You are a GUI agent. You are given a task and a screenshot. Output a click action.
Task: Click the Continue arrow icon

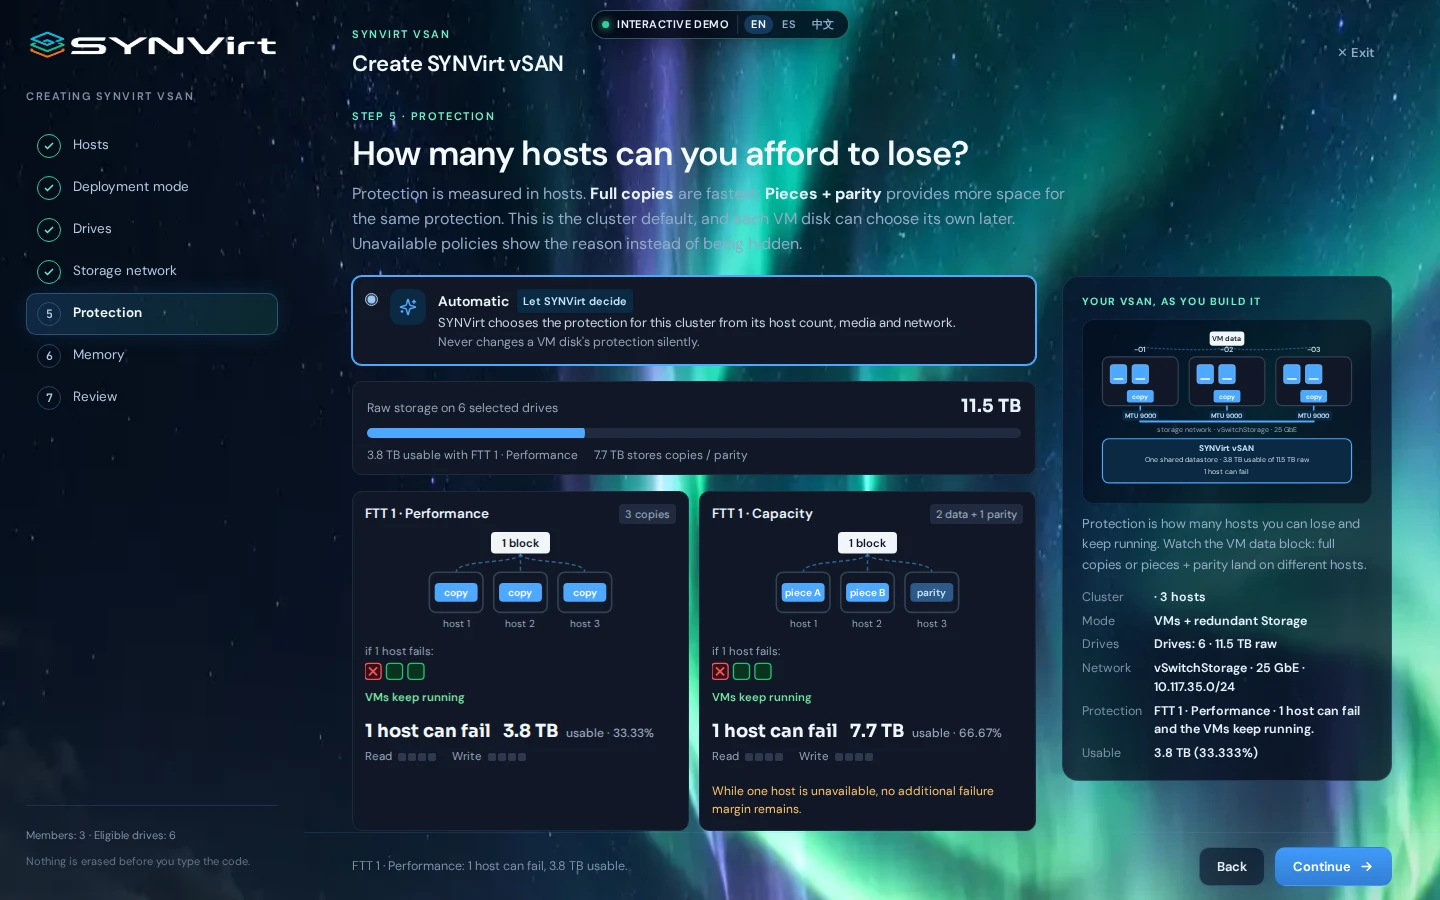click(1366, 867)
